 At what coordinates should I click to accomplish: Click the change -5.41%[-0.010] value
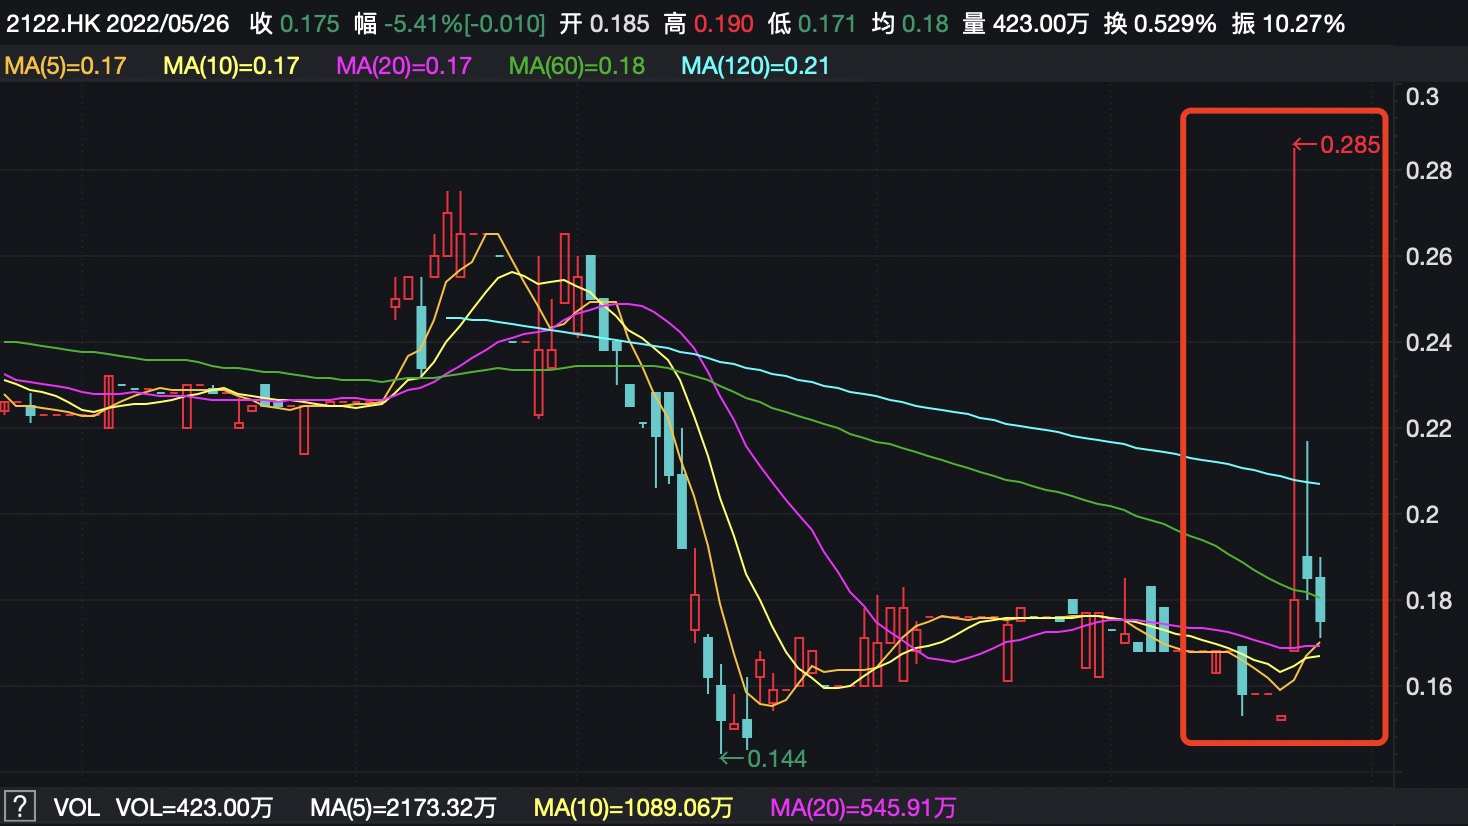tap(465, 24)
